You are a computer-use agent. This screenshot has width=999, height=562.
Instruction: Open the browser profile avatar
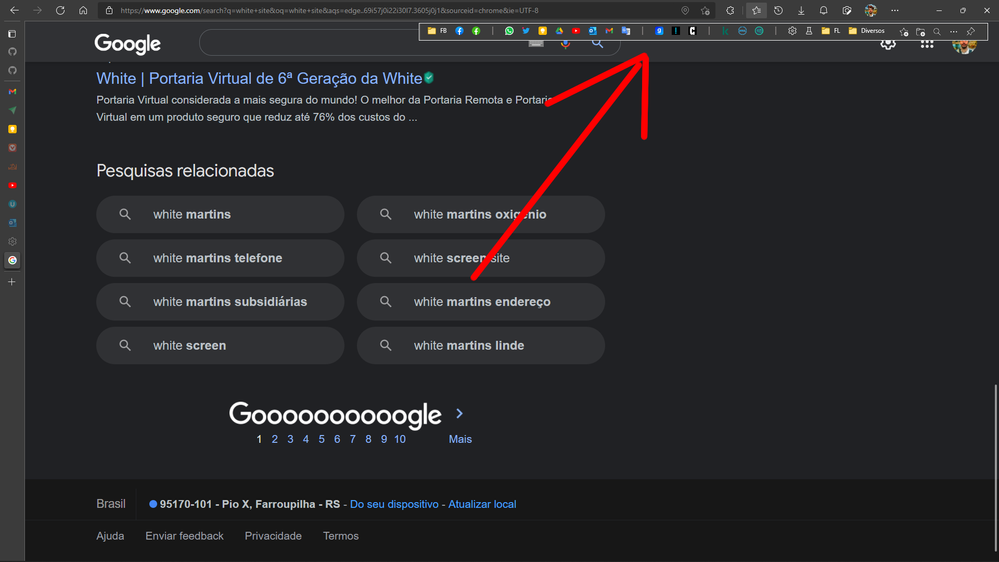(870, 10)
